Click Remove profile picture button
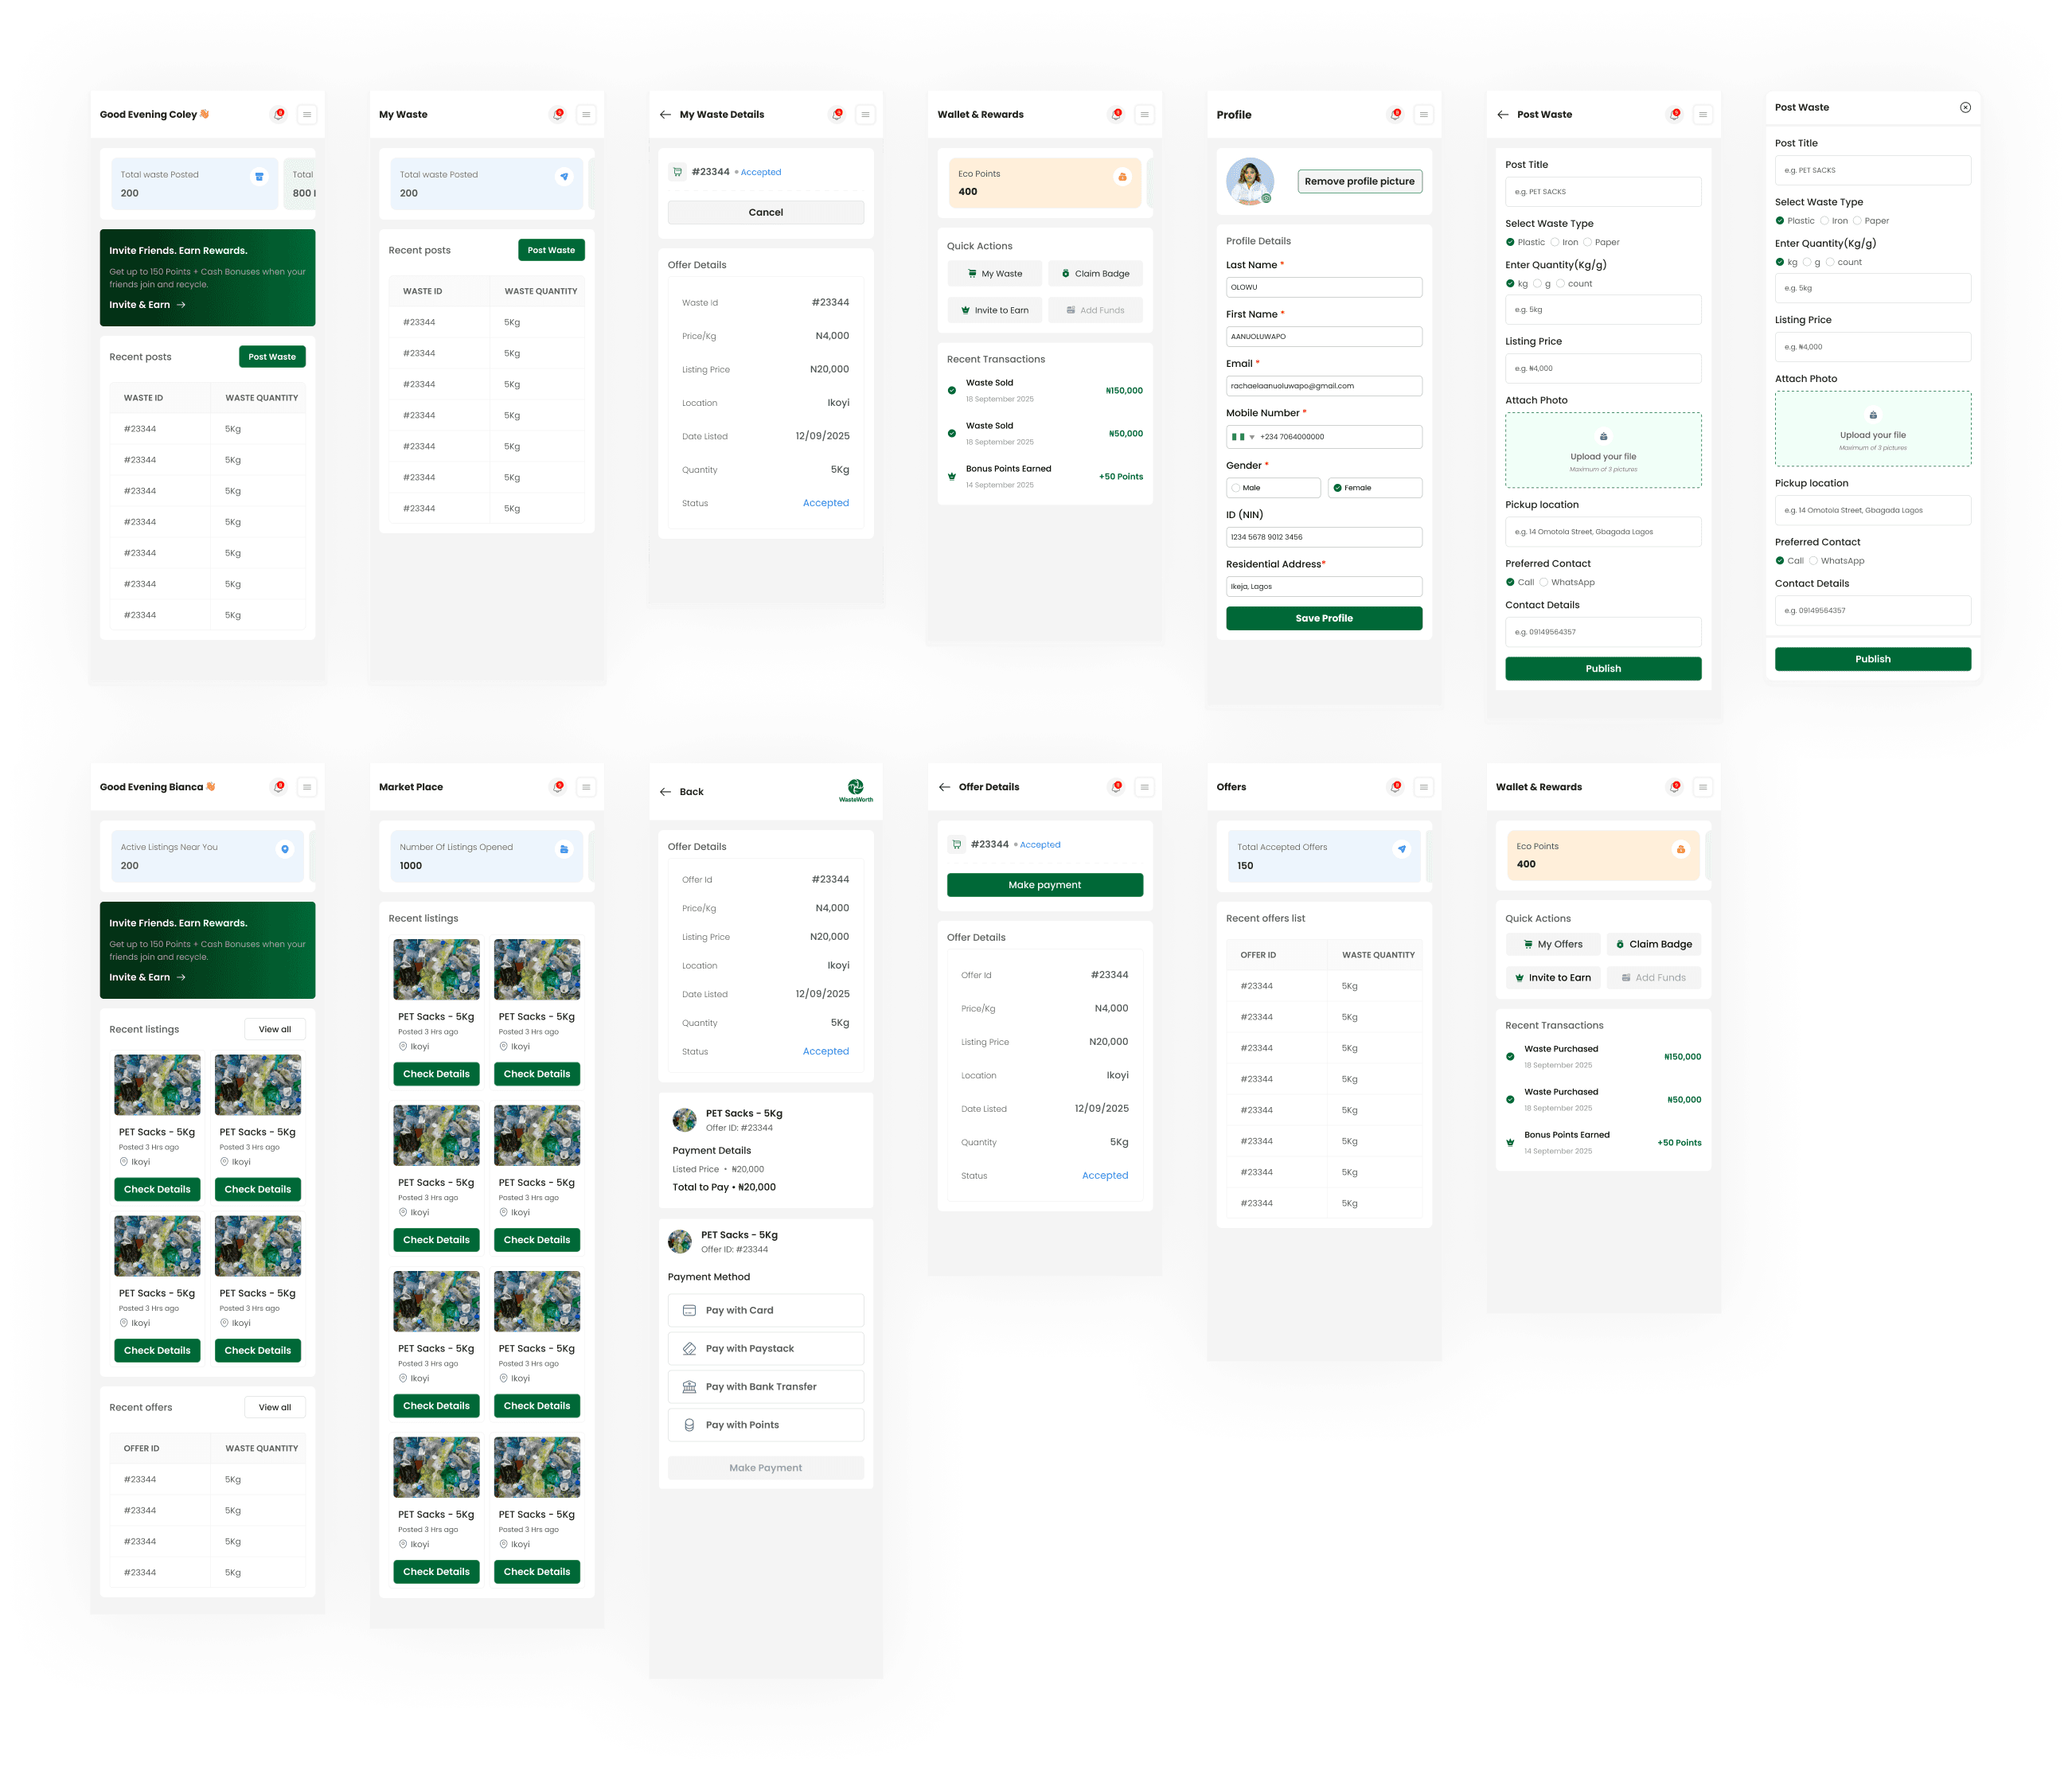Viewport: 2072px width, 1770px height. [1359, 181]
